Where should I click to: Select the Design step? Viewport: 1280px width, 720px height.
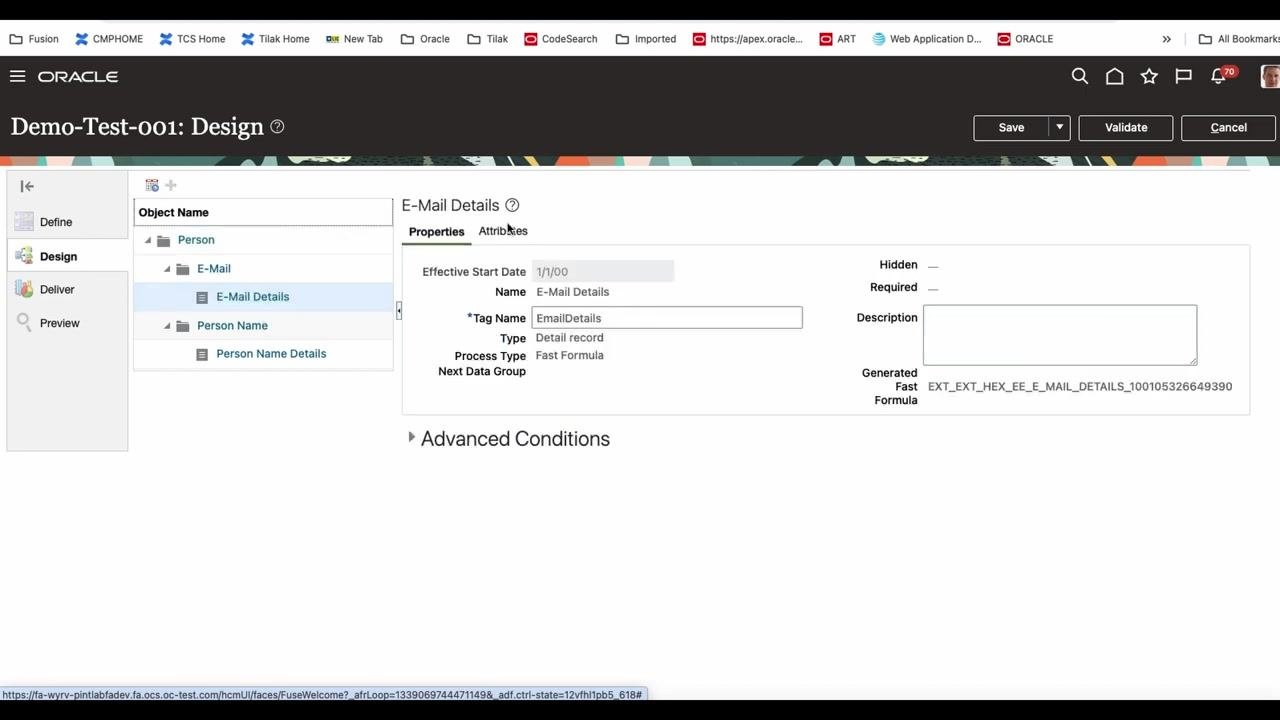[58, 256]
